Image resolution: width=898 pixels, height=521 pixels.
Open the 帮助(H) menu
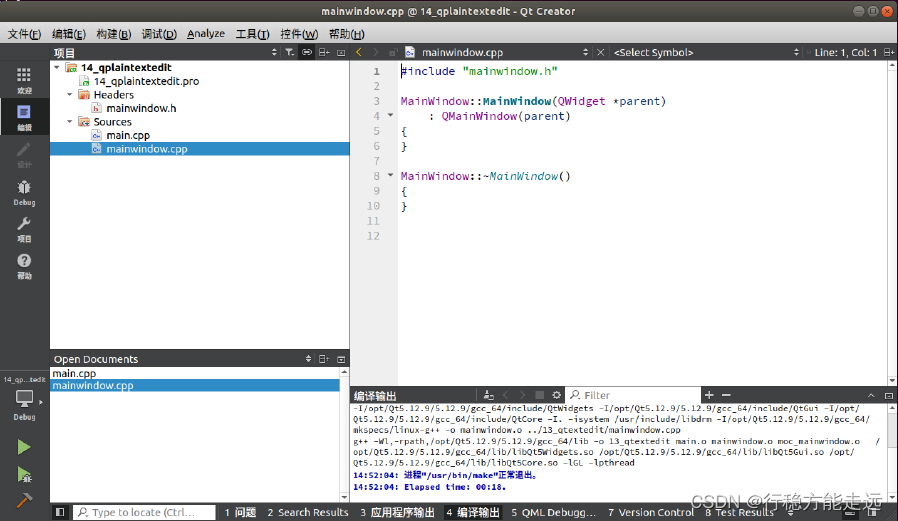(x=346, y=34)
